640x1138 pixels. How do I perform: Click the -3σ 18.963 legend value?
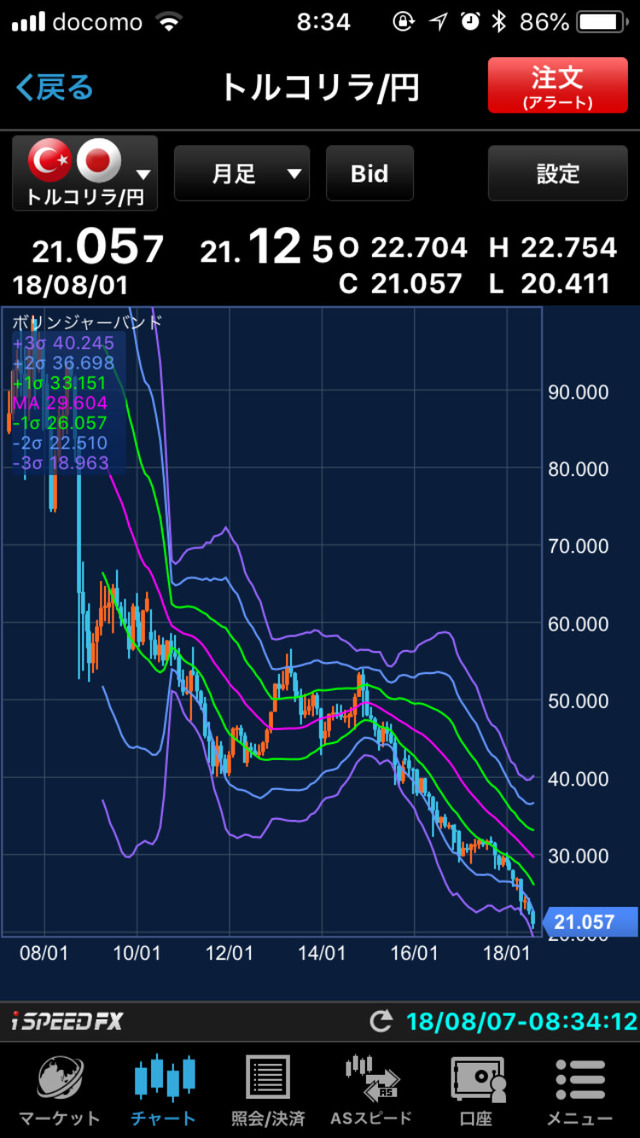[60, 462]
